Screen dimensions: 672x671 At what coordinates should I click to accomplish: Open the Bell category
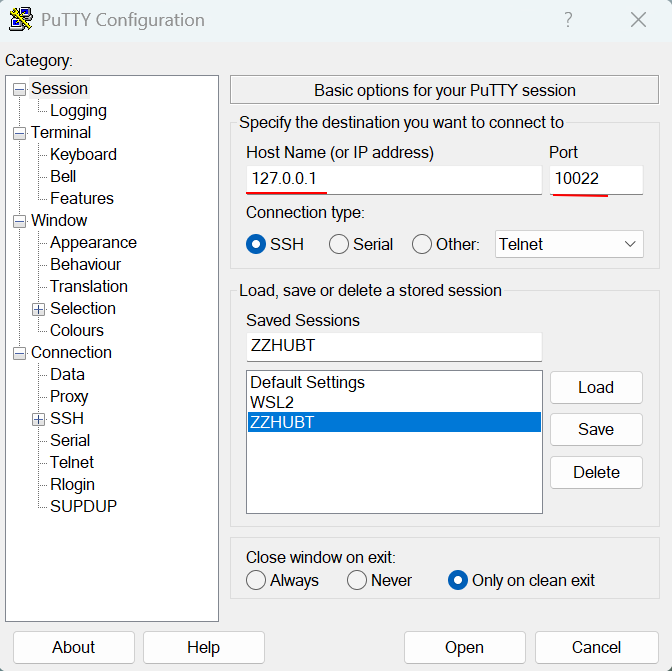[63, 176]
